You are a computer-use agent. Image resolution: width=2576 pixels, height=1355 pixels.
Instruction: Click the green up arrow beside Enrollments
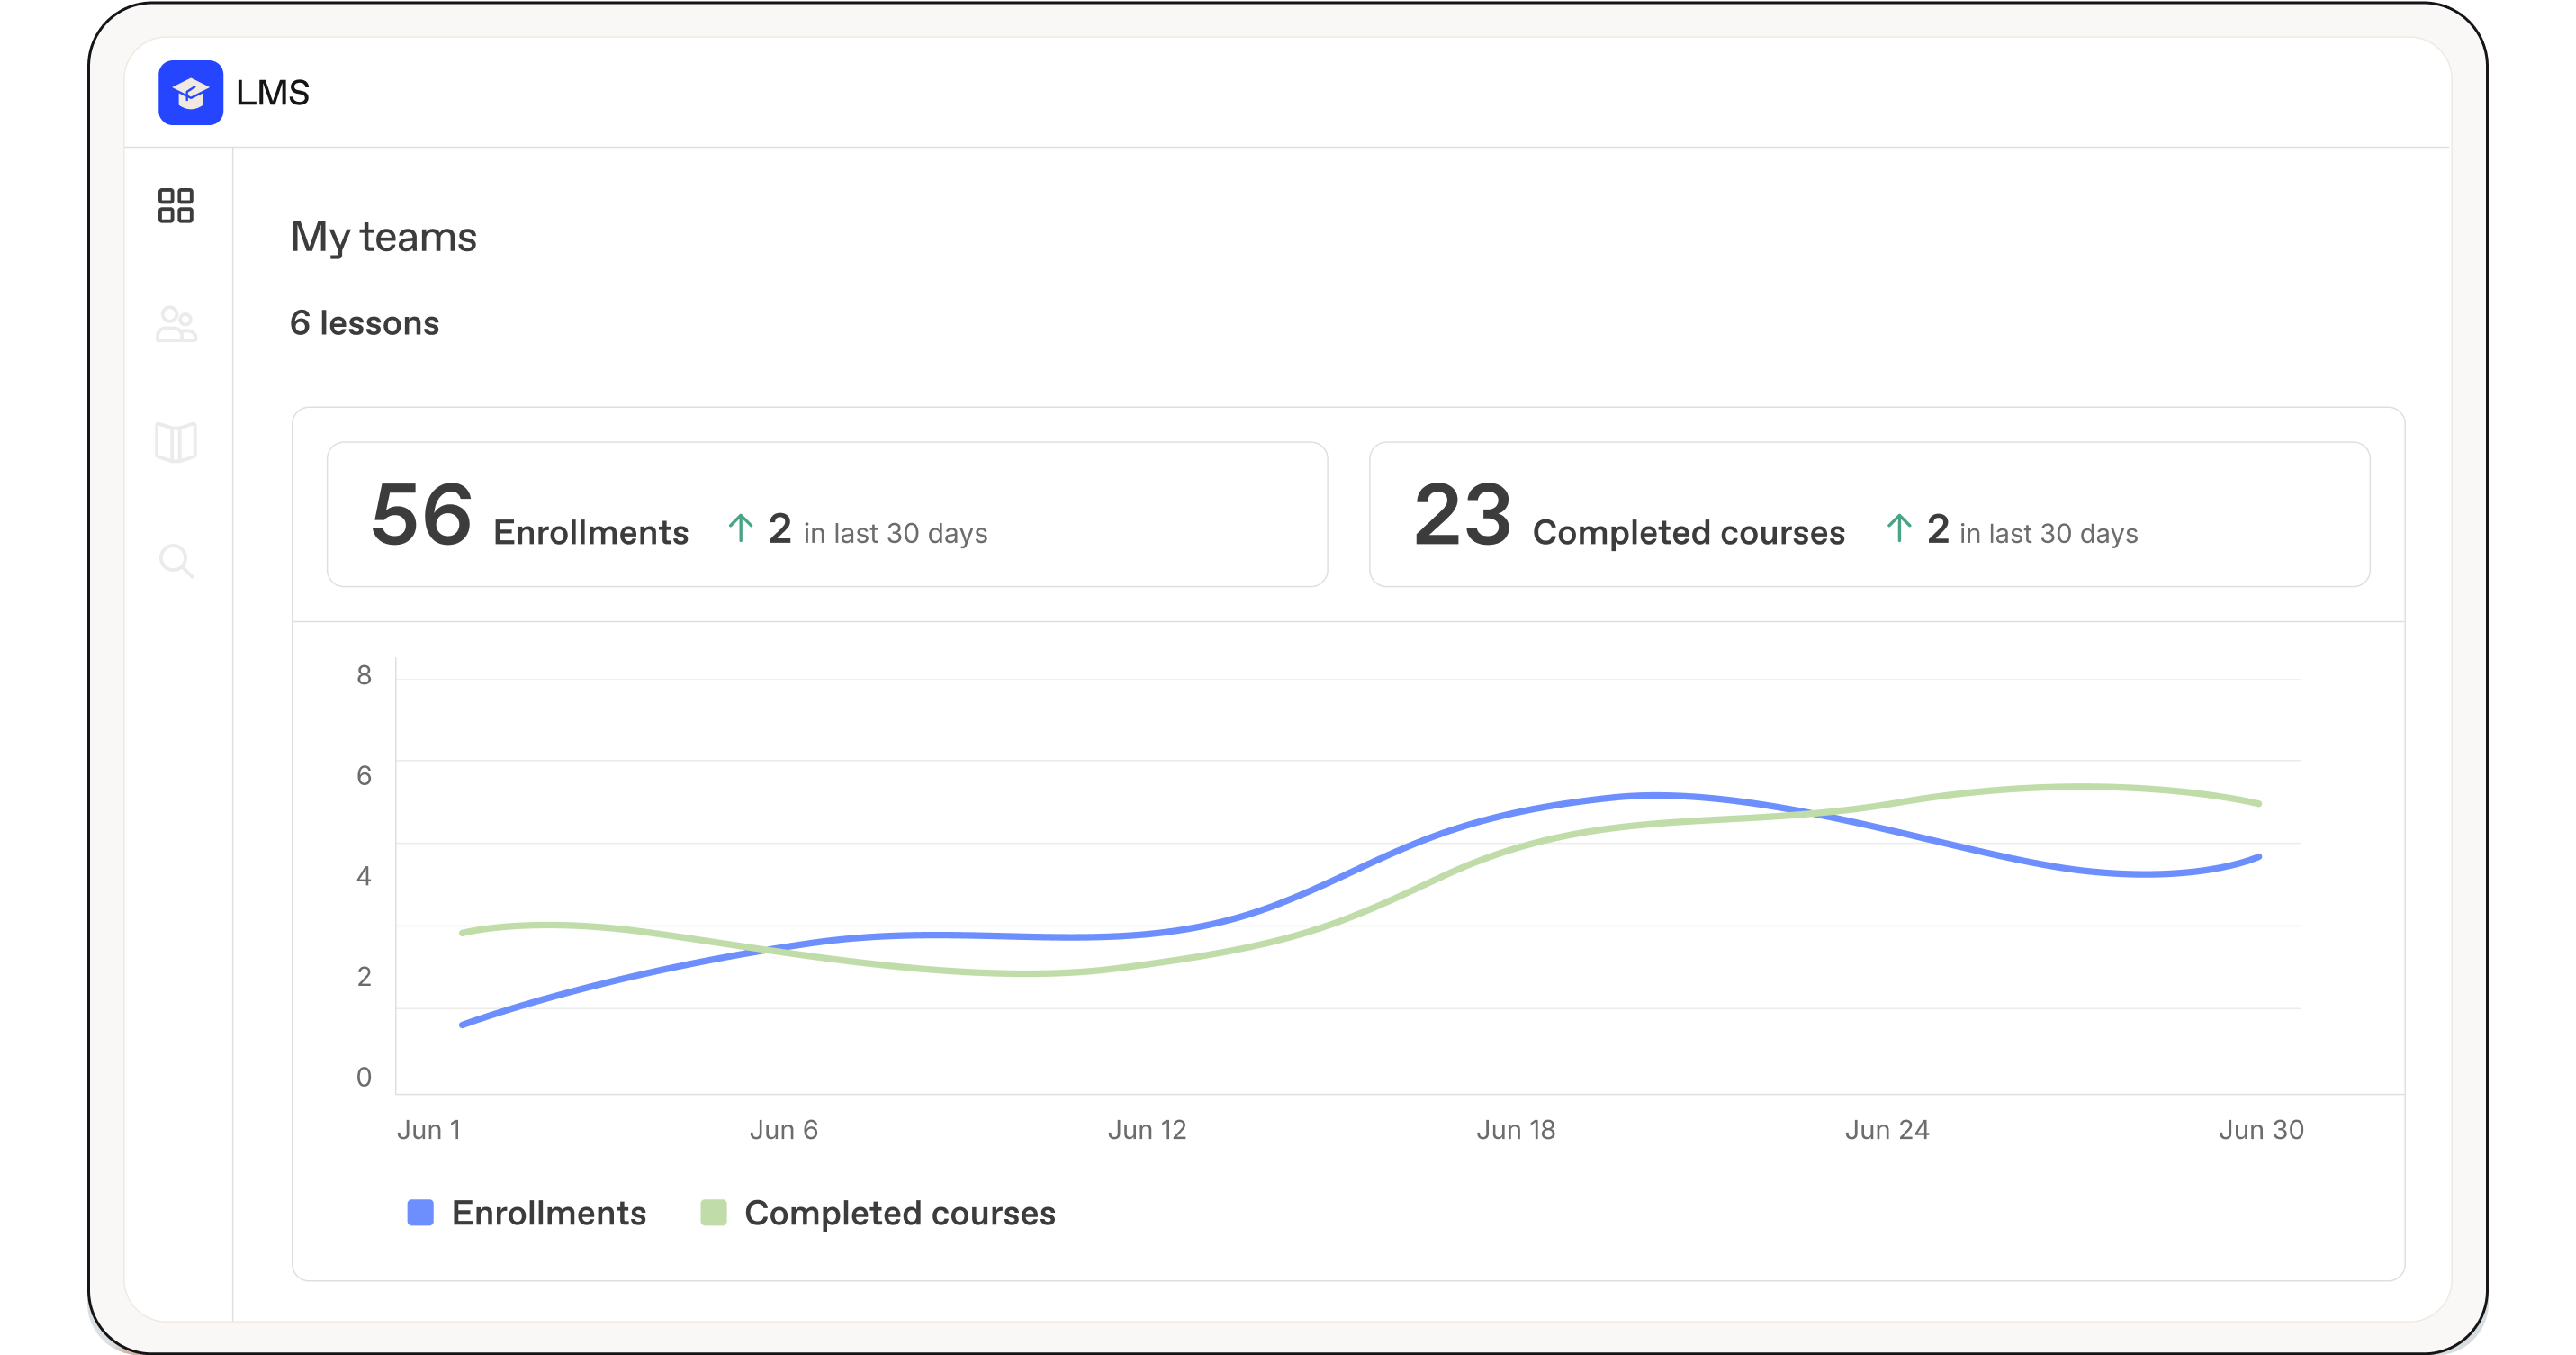click(740, 528)
